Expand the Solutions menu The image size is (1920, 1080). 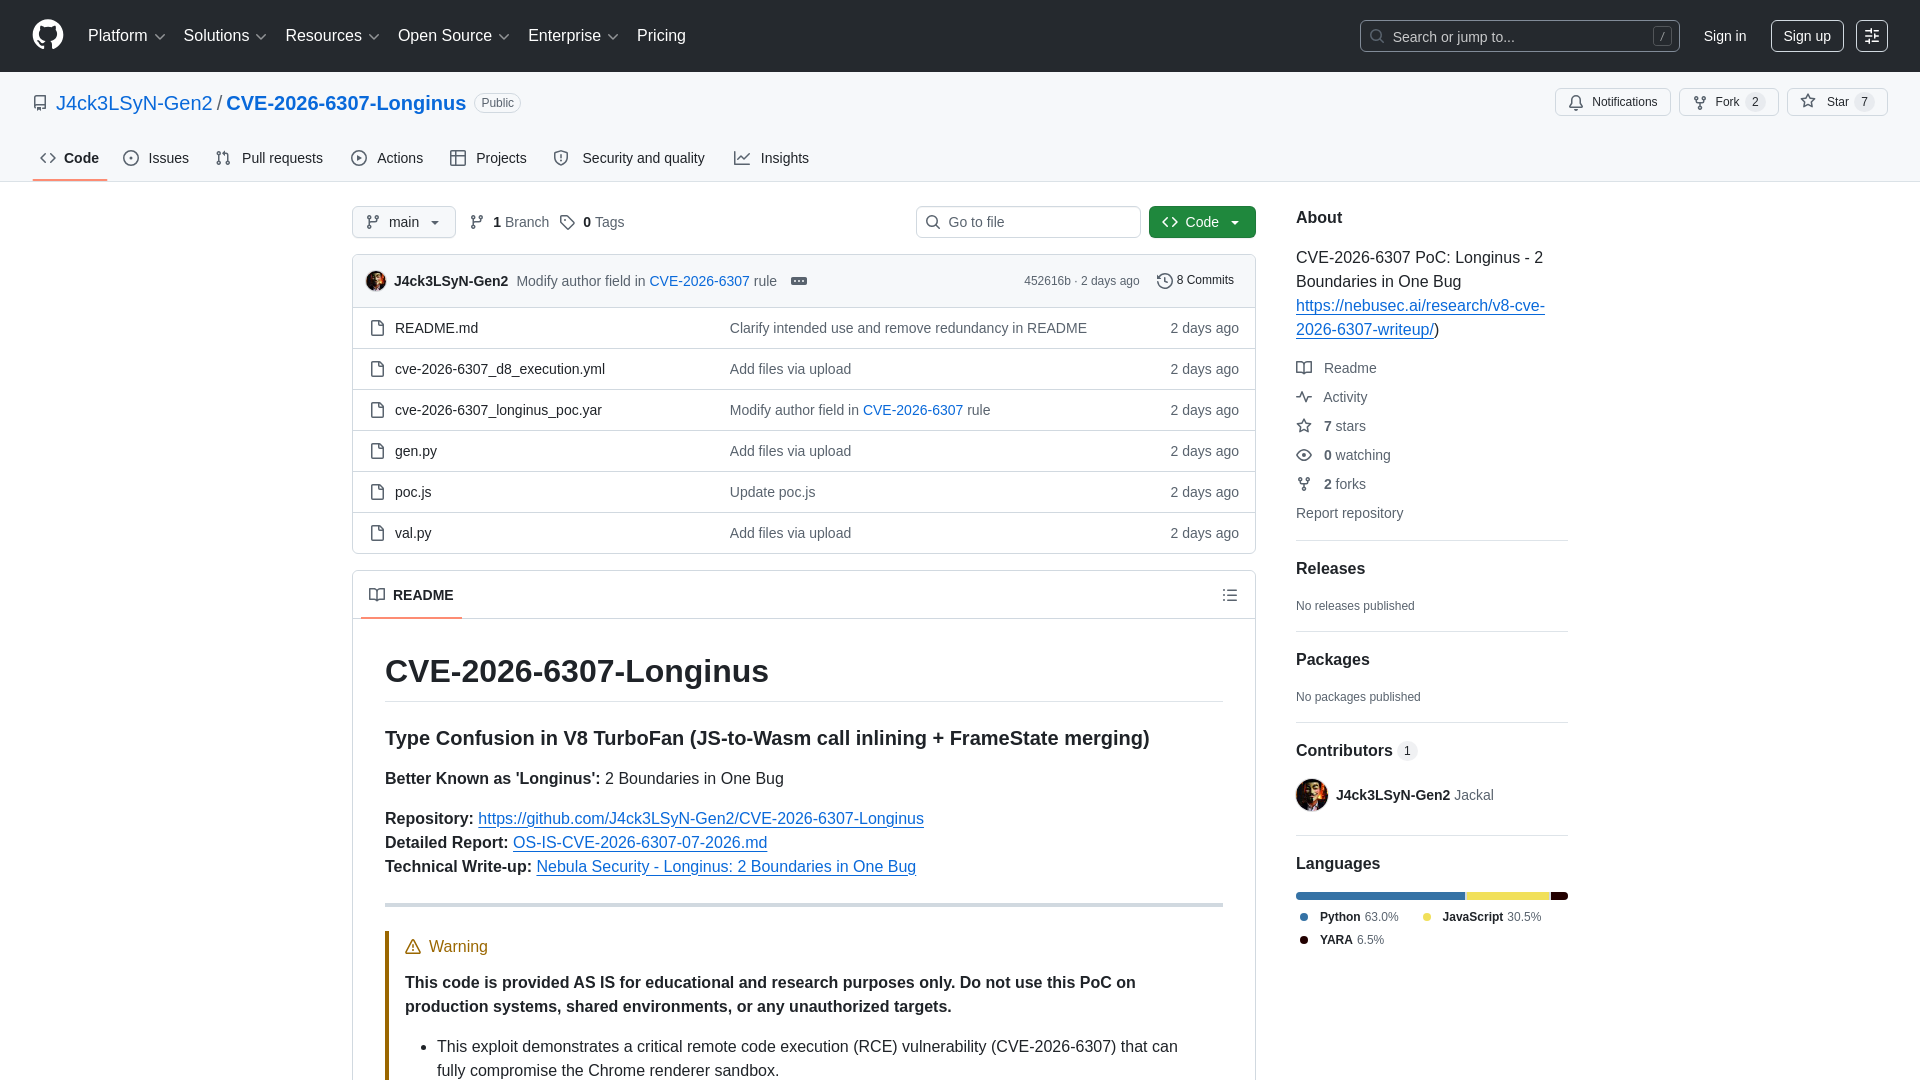coord(225,36)
